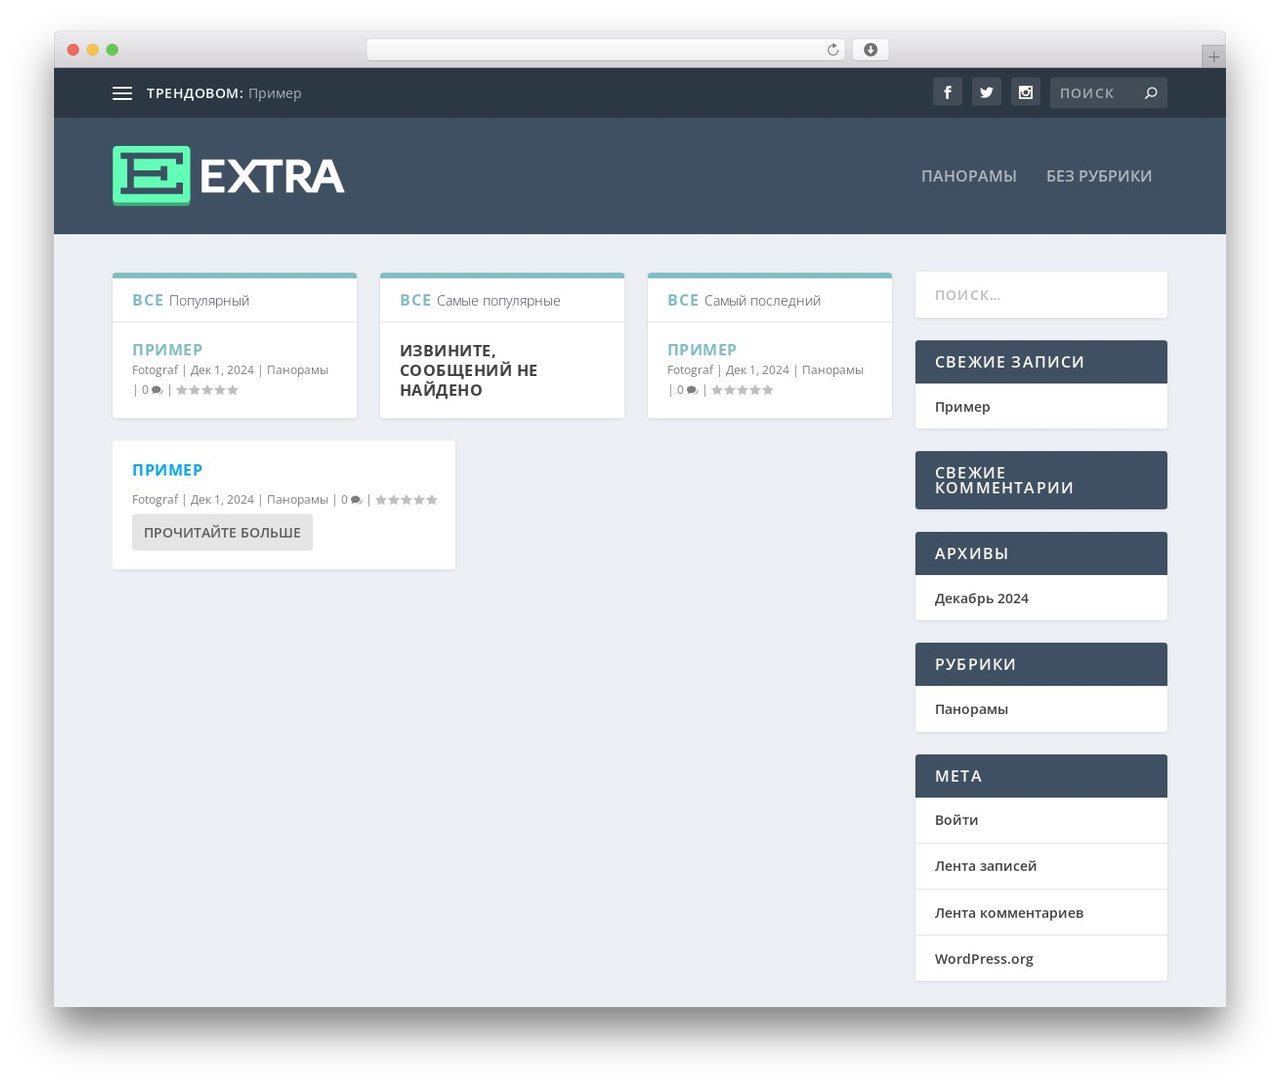Click Панорамы category in bottom post card
Viewport: 1280px width, 1084px height.
297,500
